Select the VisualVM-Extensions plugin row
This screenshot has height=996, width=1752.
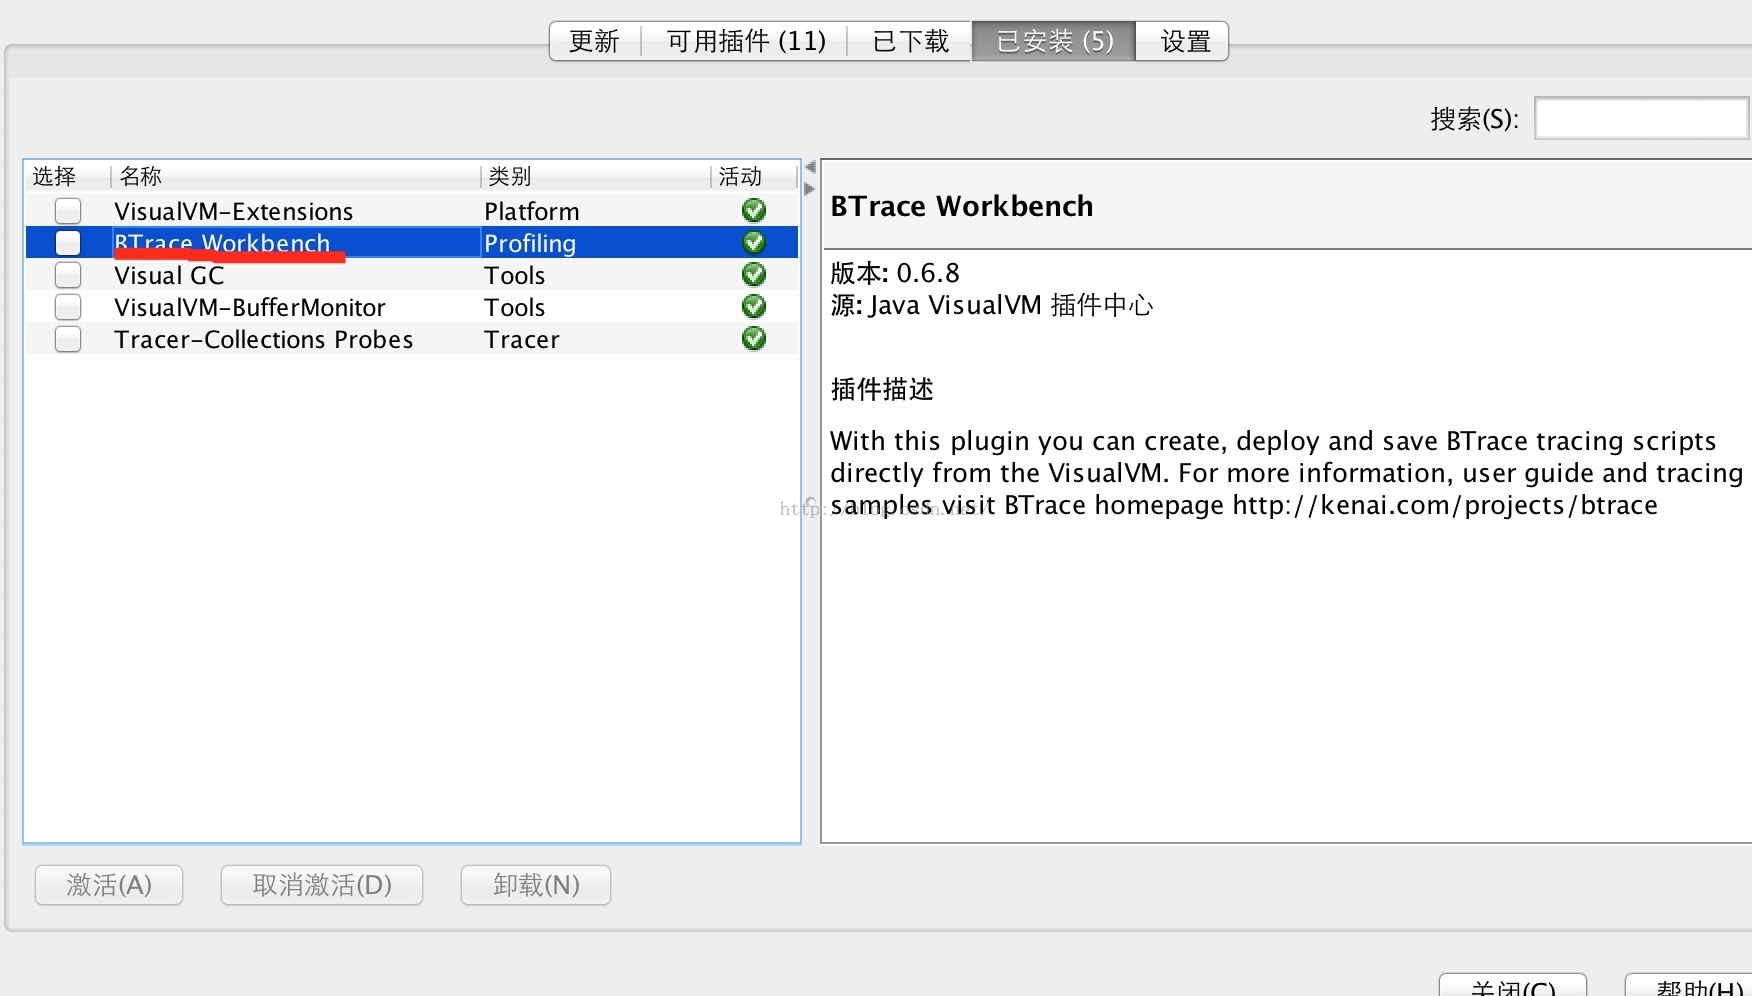pos(411,211)
